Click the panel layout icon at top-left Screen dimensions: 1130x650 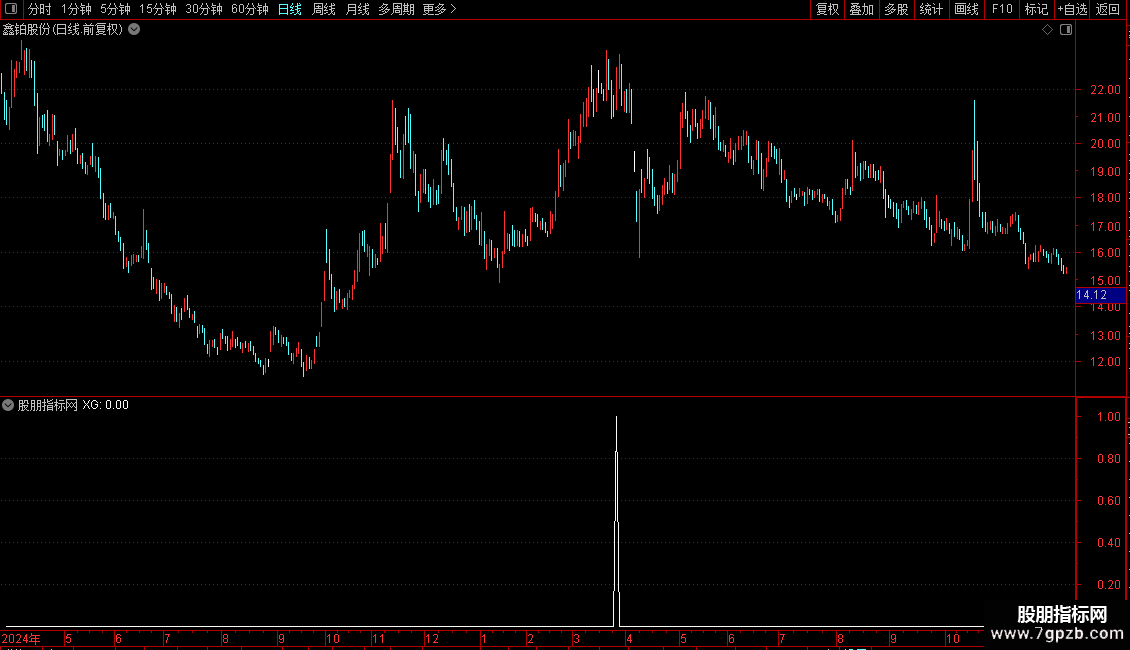click(x=11, y=9)
